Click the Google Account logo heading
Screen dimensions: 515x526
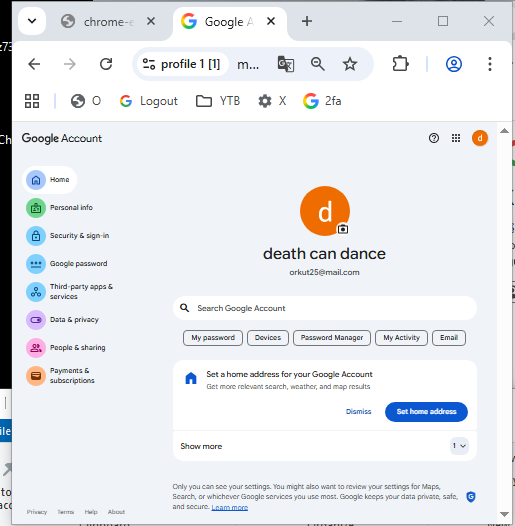click(62, 138)
